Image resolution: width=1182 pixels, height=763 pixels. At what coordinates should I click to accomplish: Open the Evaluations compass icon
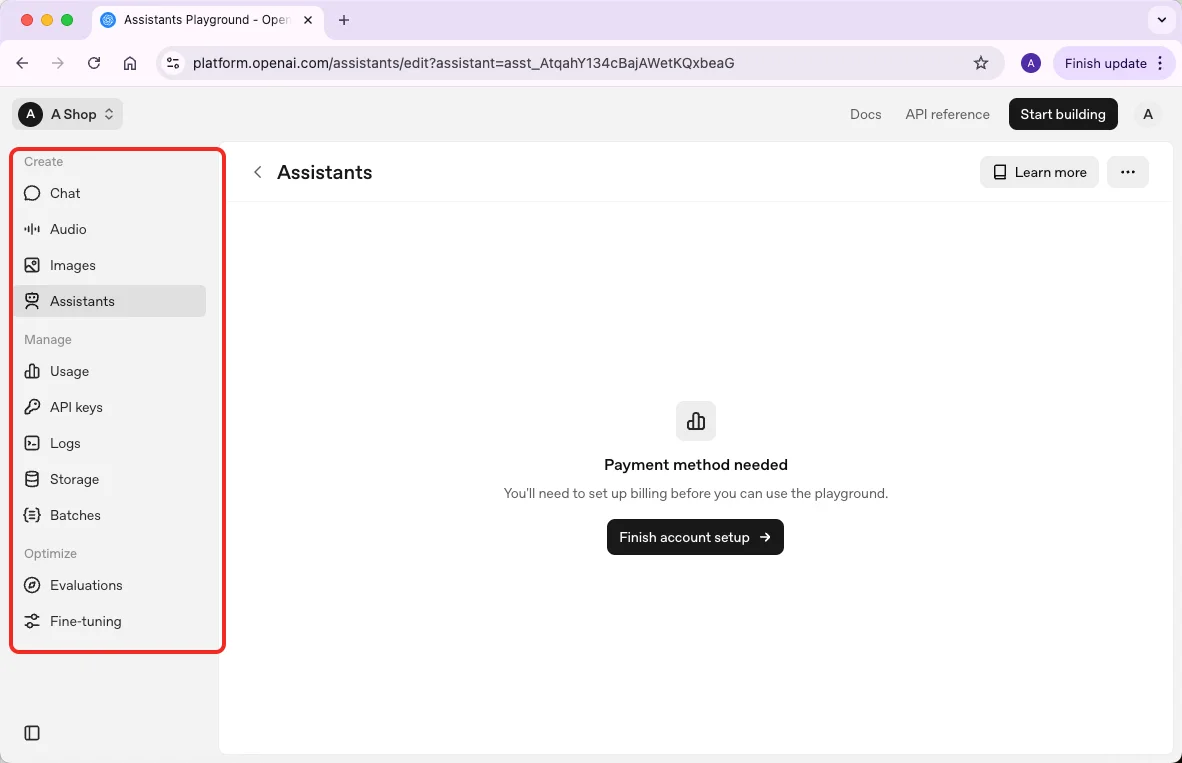click(32, 585)
